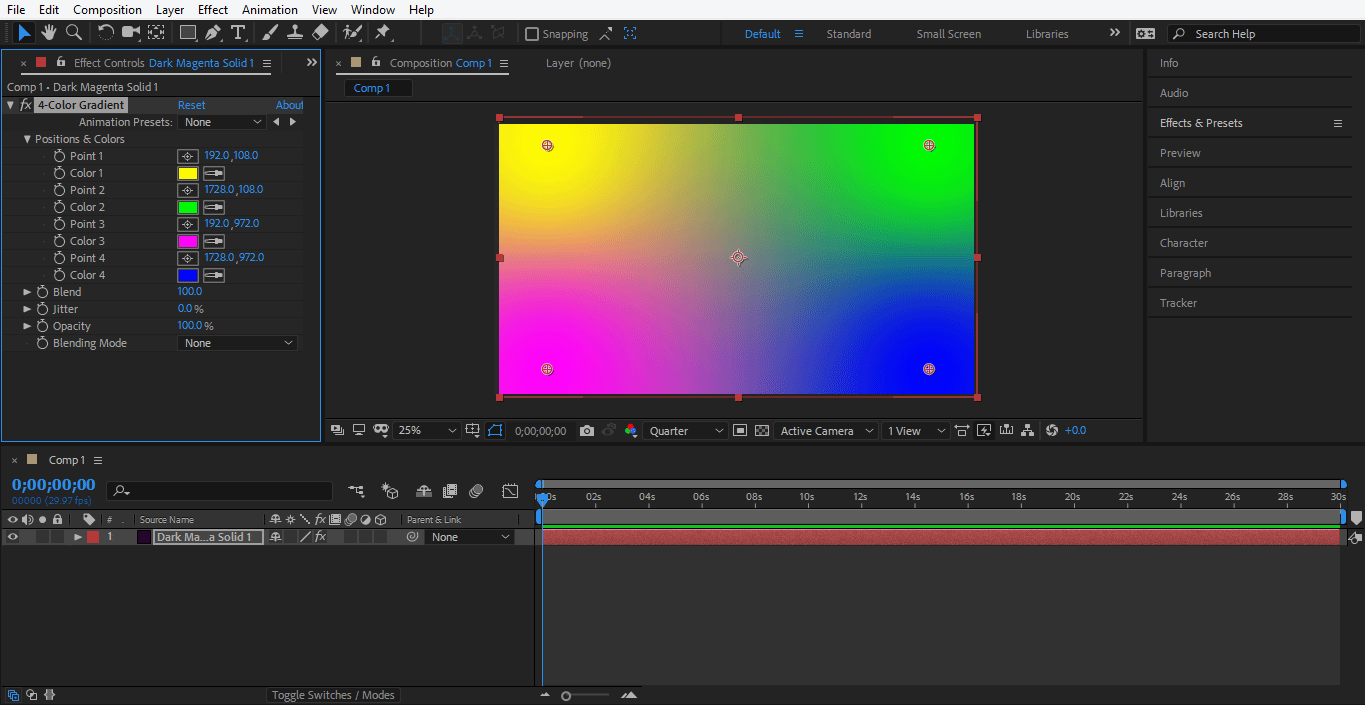Select the Hand tool
The height and width of the screenshot is (705, 1365).
click(x=49, y=33)
